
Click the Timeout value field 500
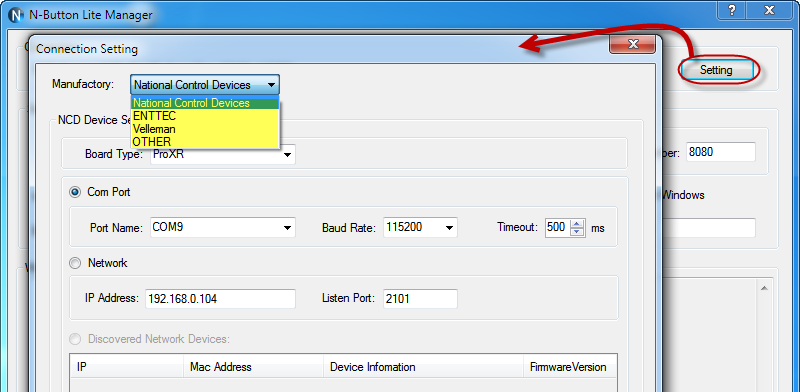tap(557, 227)
